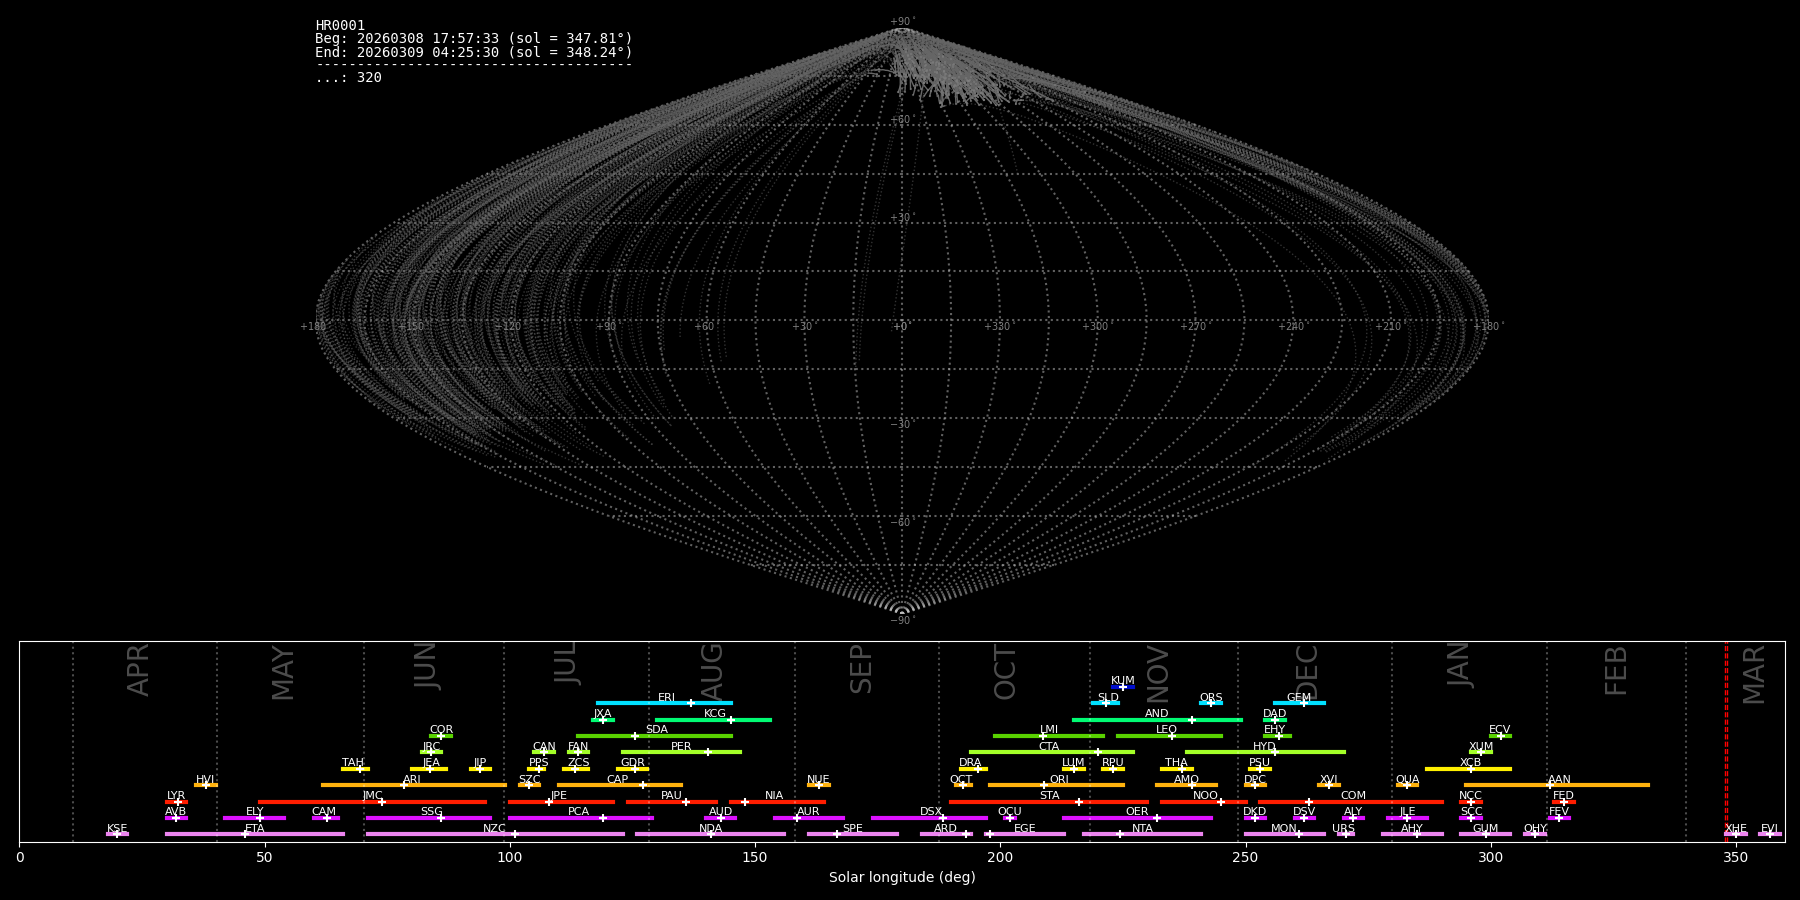Click the End timestamp line
This screenshot has width=1800, height=900.
click(474, 52)
